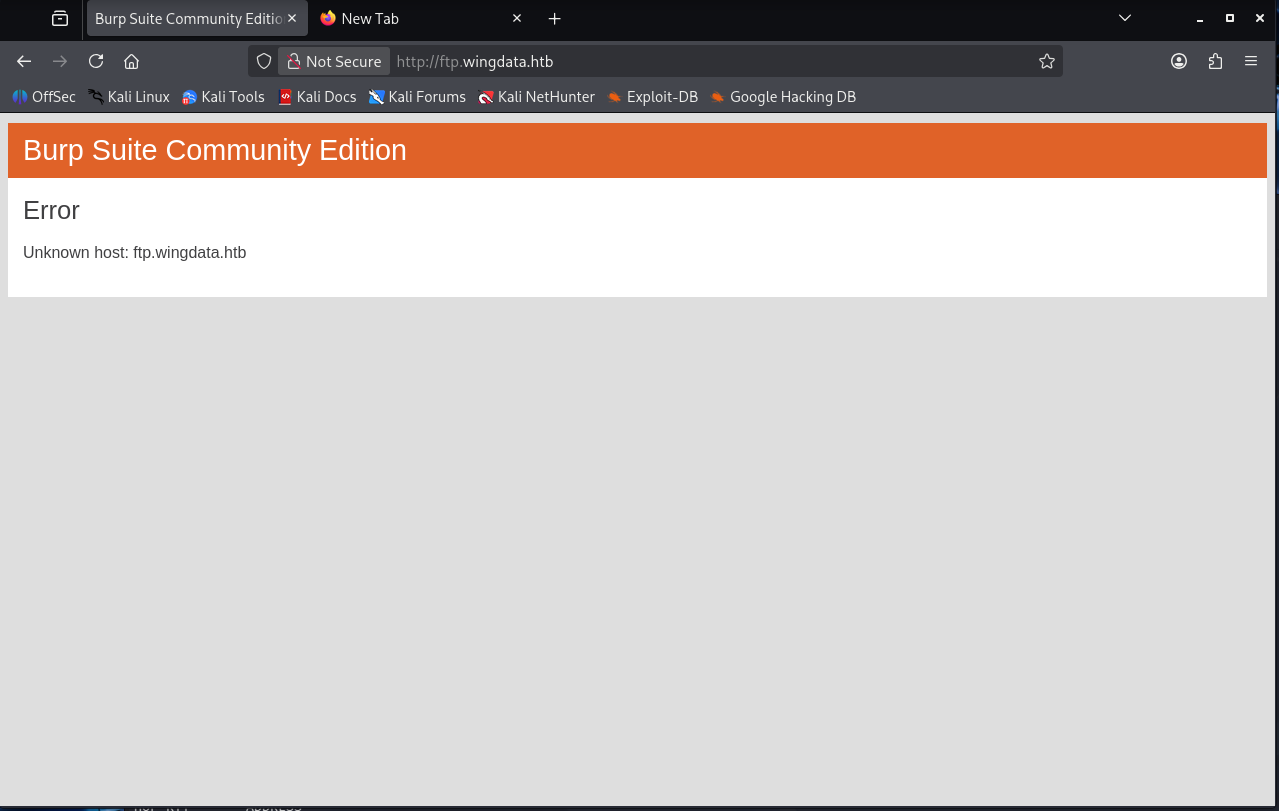
Task: Show Not Secure site information
Action: point(334,61)
